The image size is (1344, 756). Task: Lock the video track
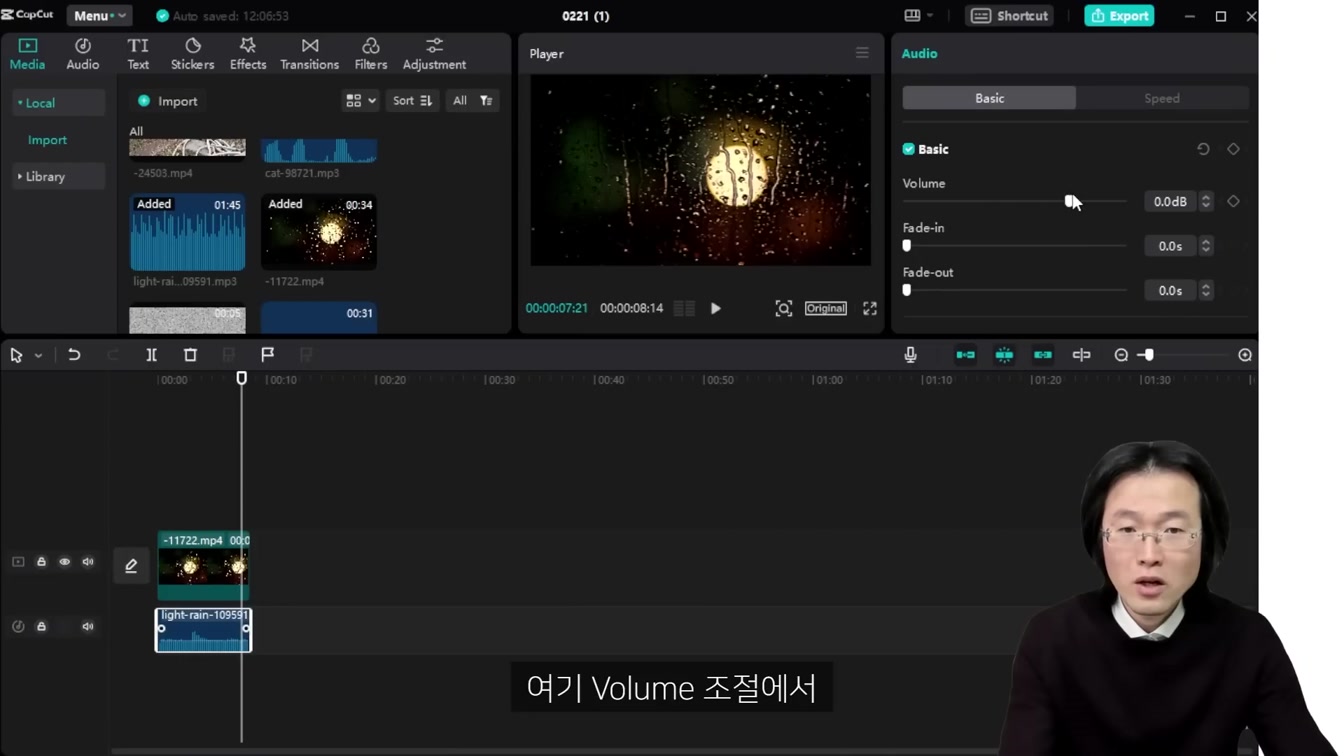(41, 562)
